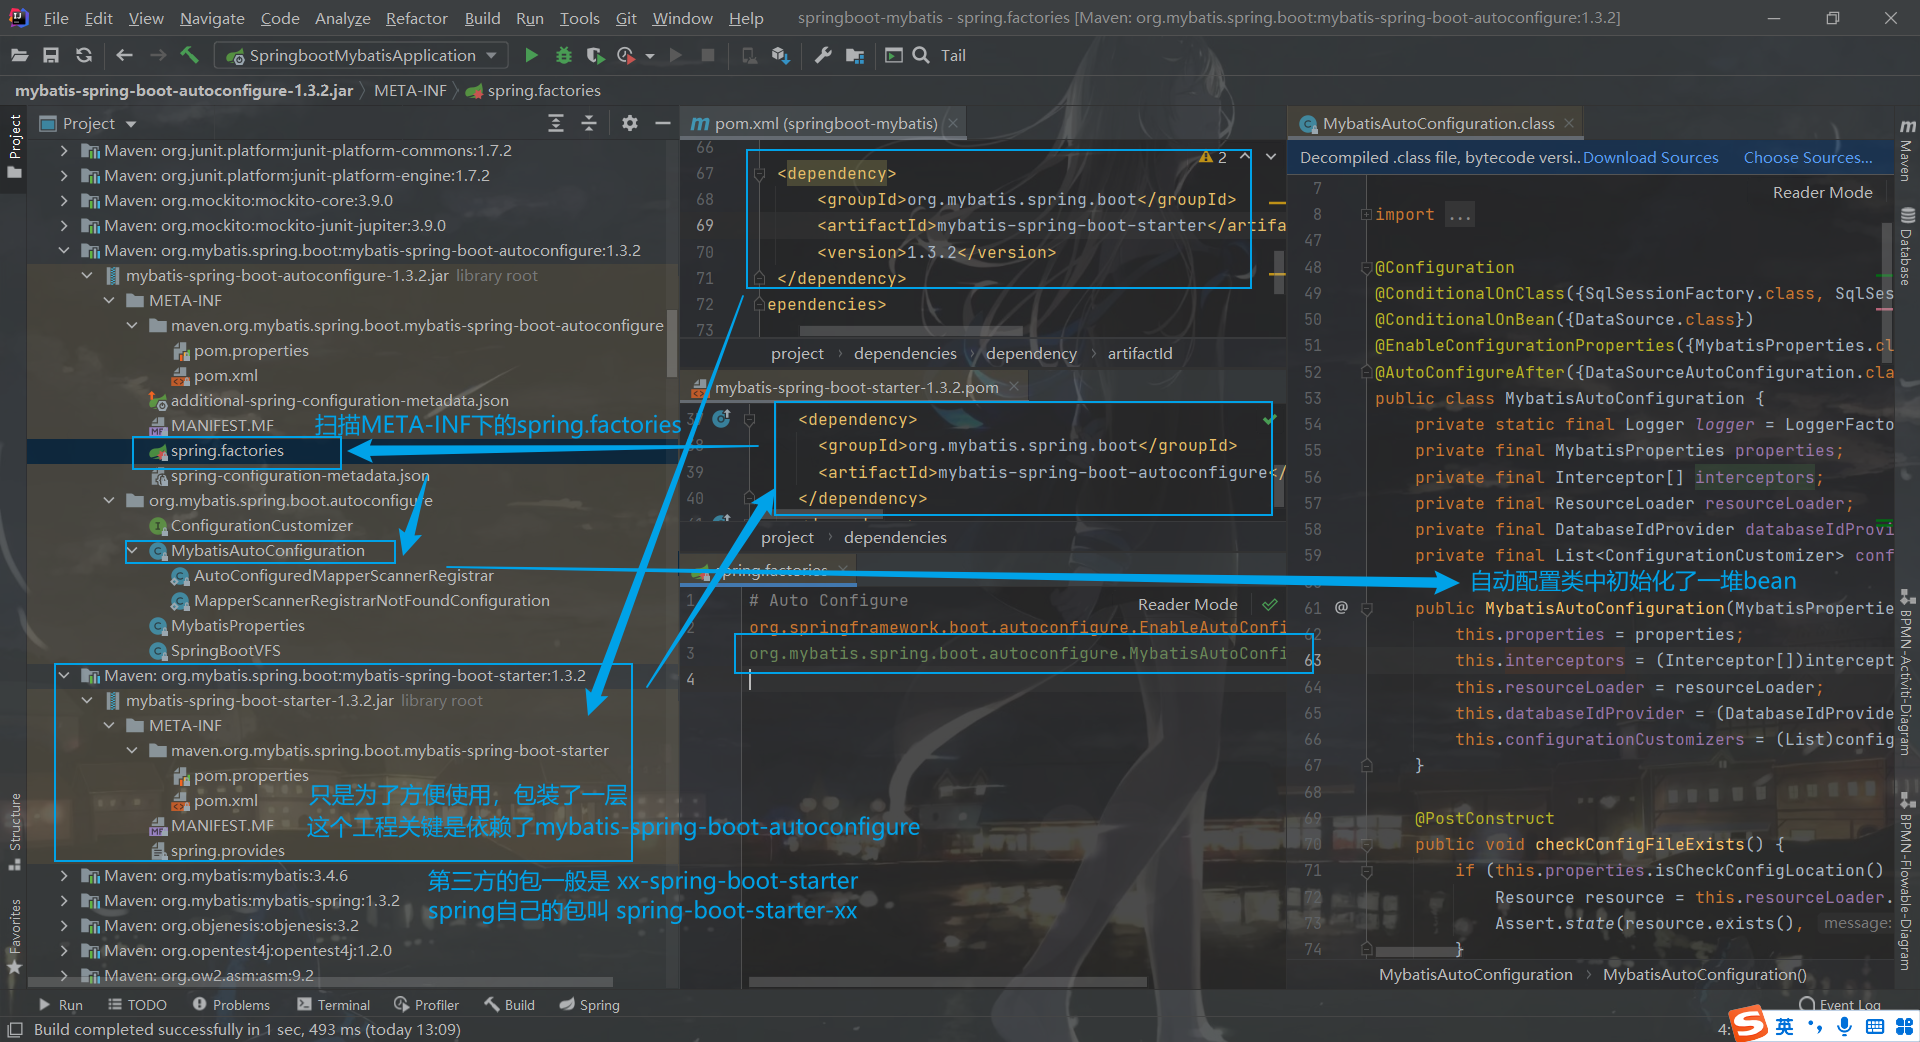Open the Favorites side tool window

pos(15,937)
